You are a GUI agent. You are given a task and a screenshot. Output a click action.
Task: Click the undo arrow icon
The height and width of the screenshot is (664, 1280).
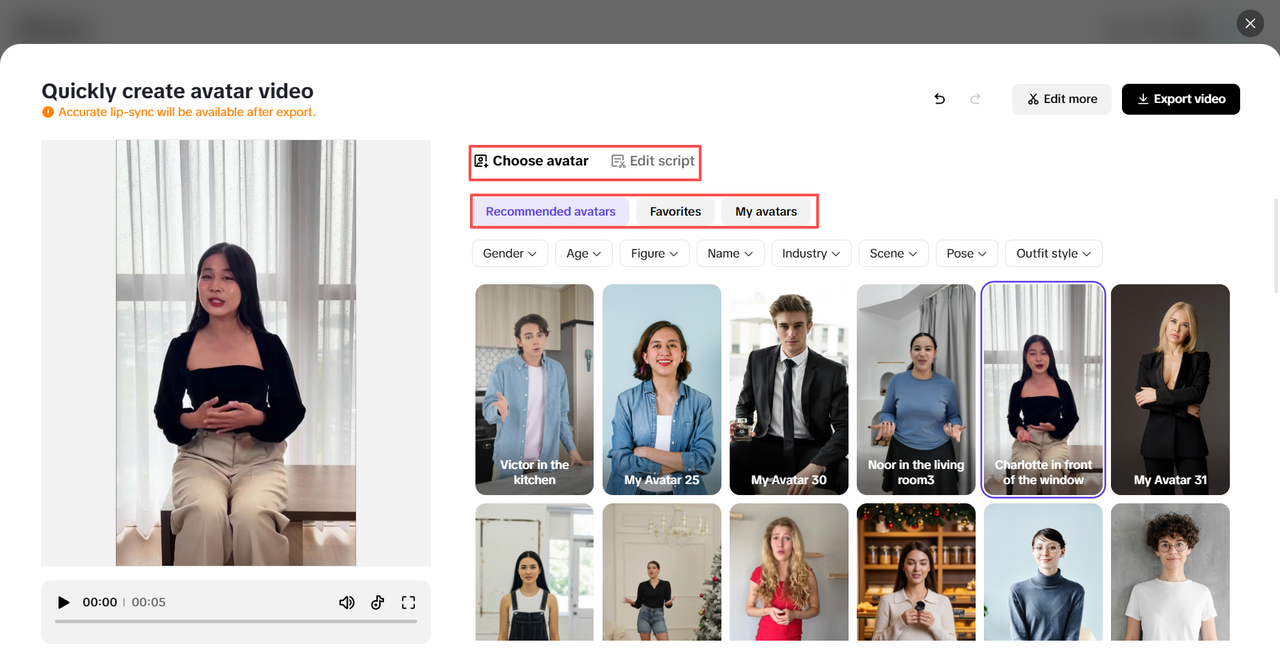pos(939,99)
